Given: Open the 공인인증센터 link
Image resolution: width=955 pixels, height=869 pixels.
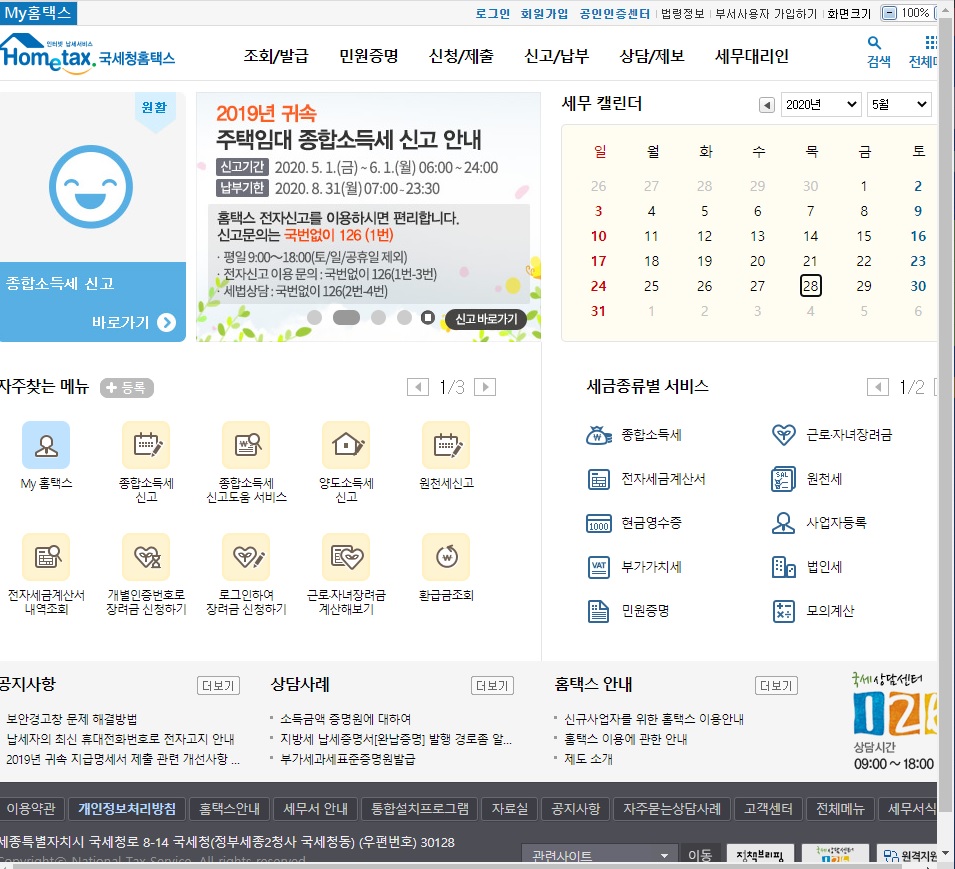Looking at the screenshot, I should [x=615, y=13].
